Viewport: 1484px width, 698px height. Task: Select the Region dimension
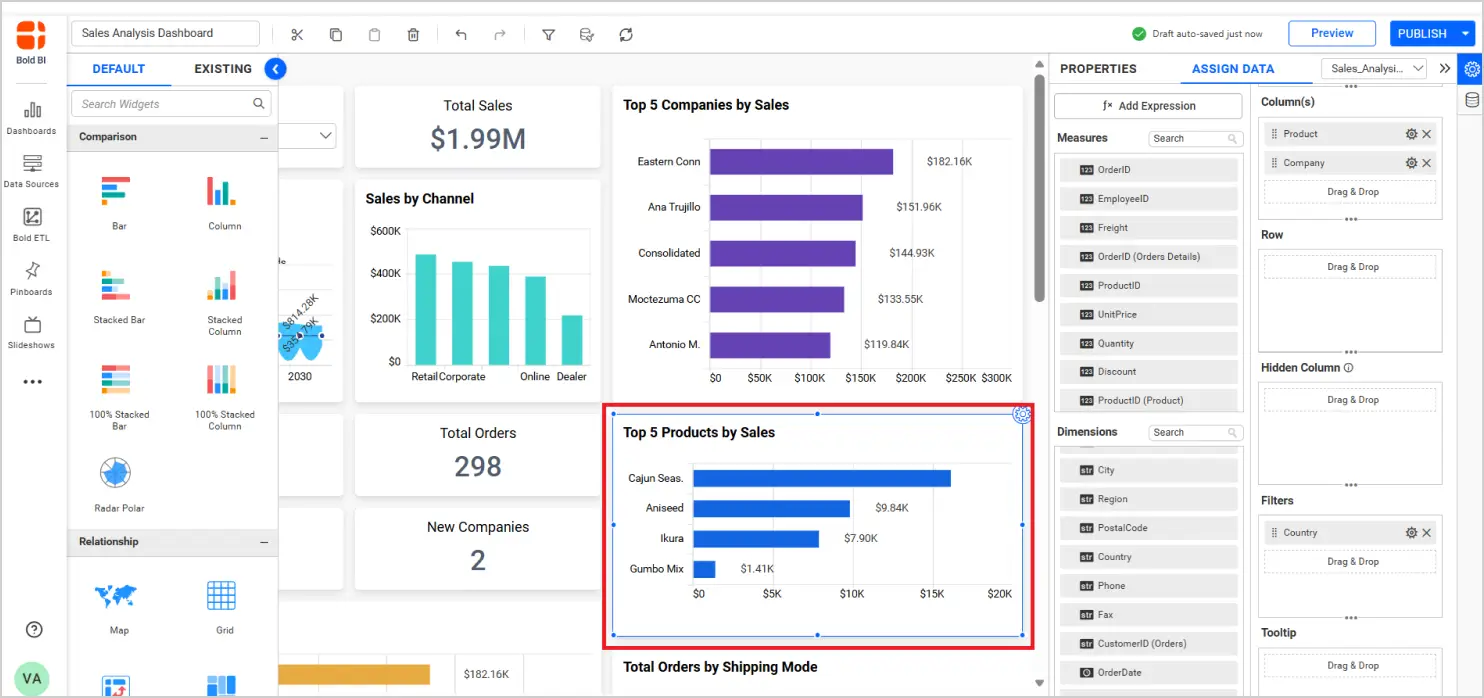tap(1149, 499)
